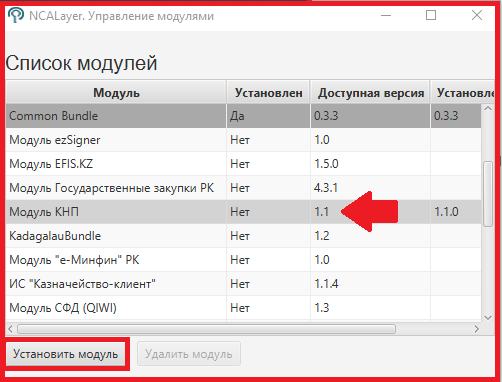Click the horizontal scrollbar left arrow

10,329
